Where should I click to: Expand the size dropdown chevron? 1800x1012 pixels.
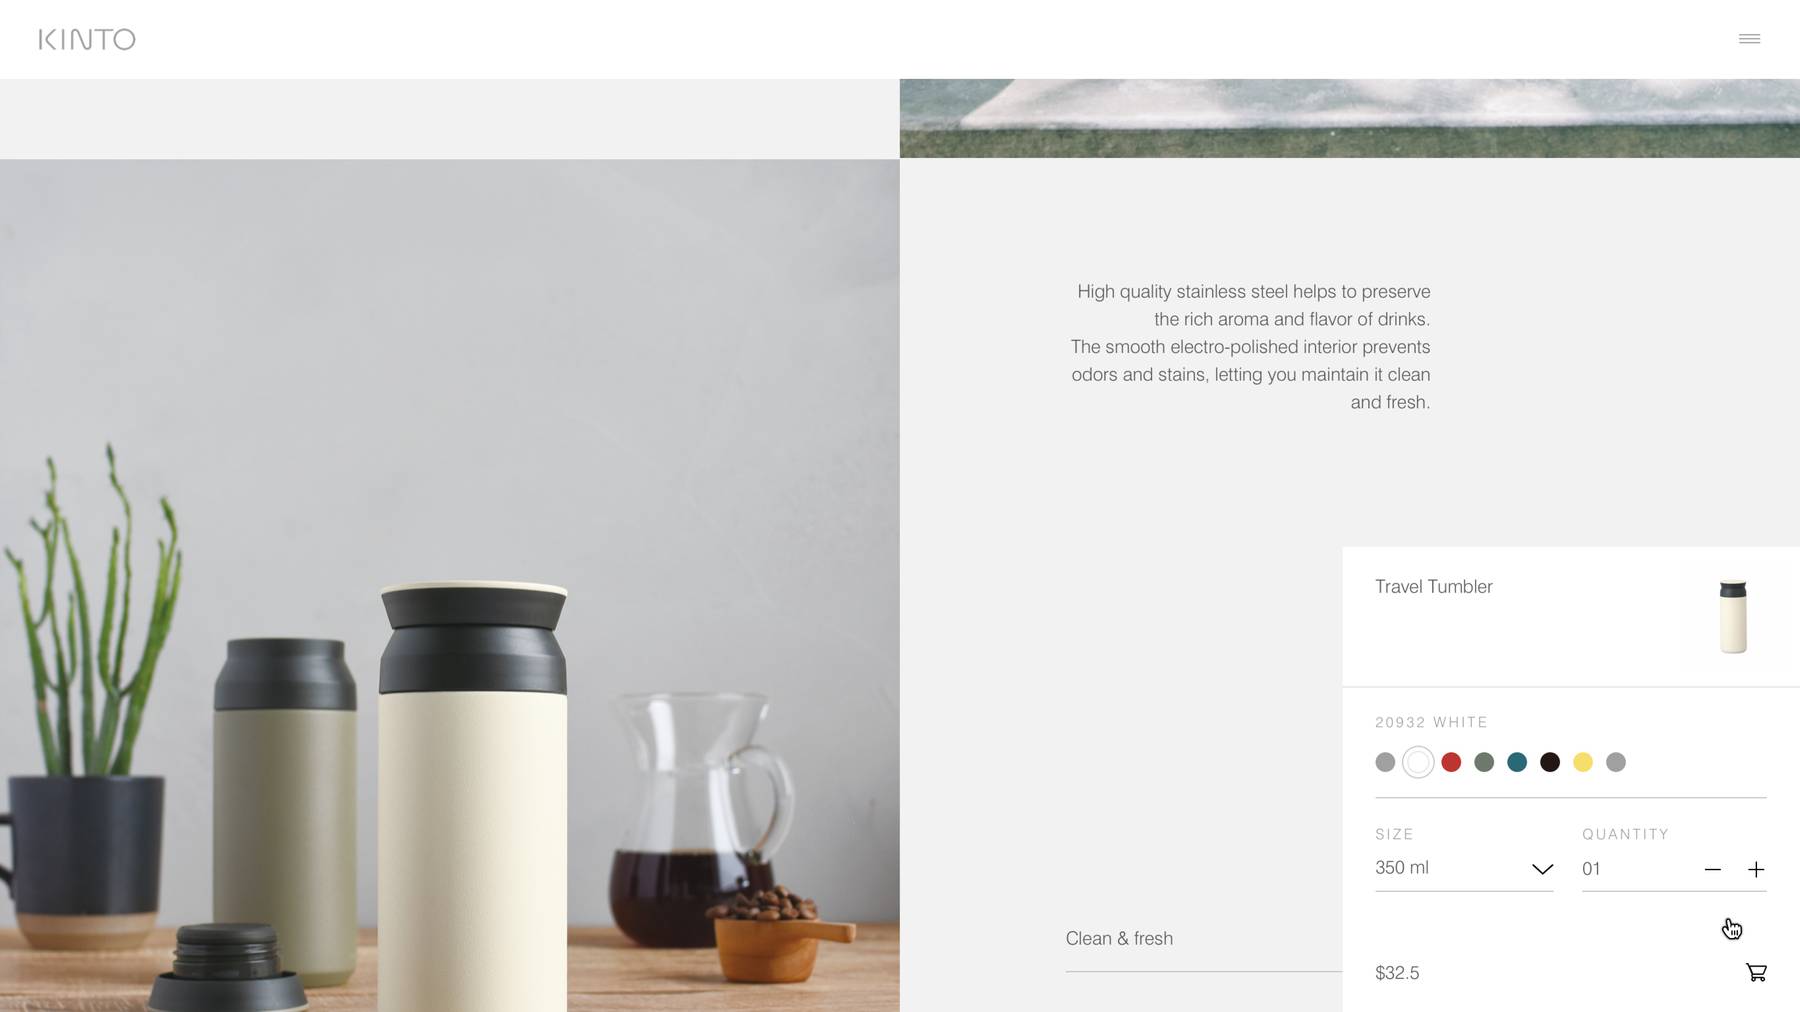[1542, 869]
